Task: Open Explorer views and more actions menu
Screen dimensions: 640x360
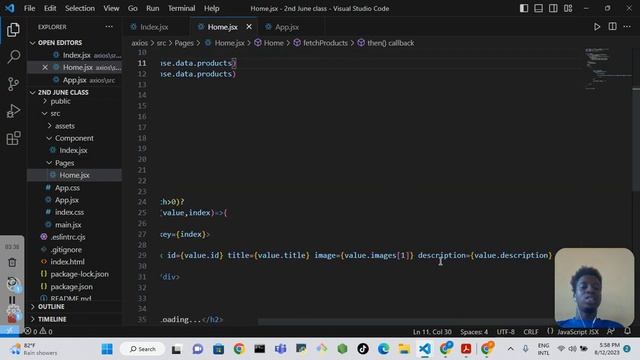Action: pyautogui.click(x=109, y=27)
